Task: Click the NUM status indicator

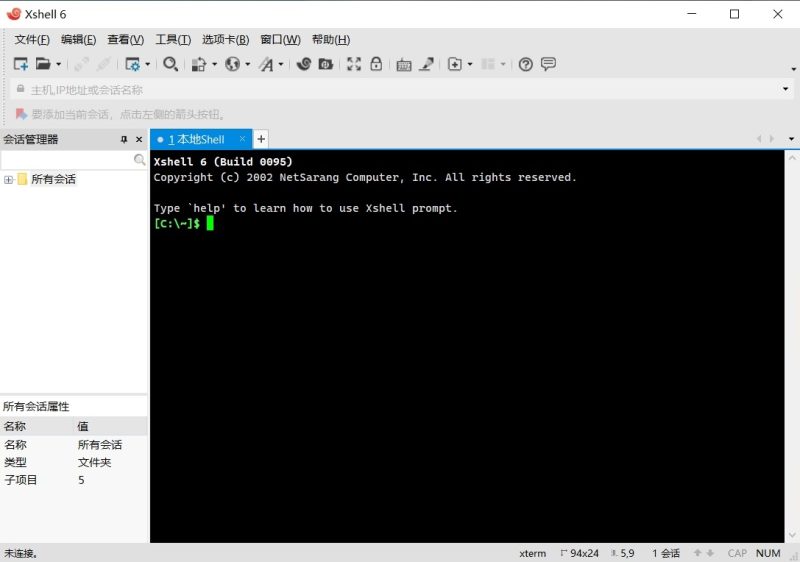Action: (768, 553)
